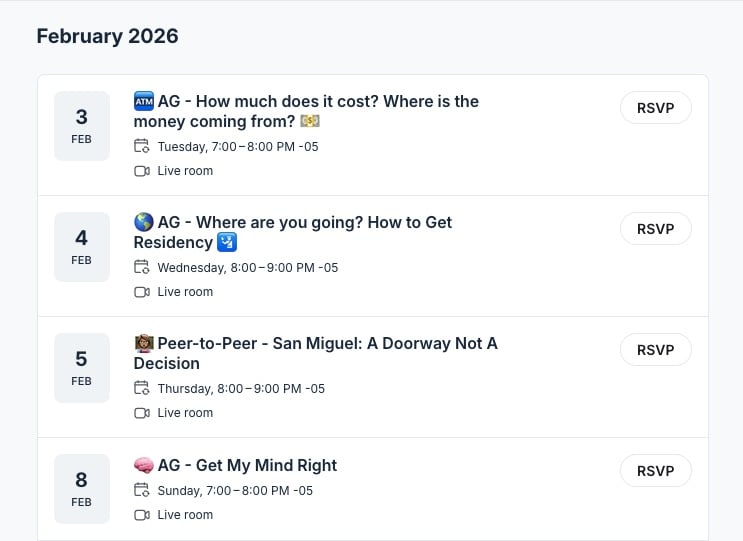743x541 pixels.
Task: RSVP to the How to Get Residency event
Action: [655, 229]
